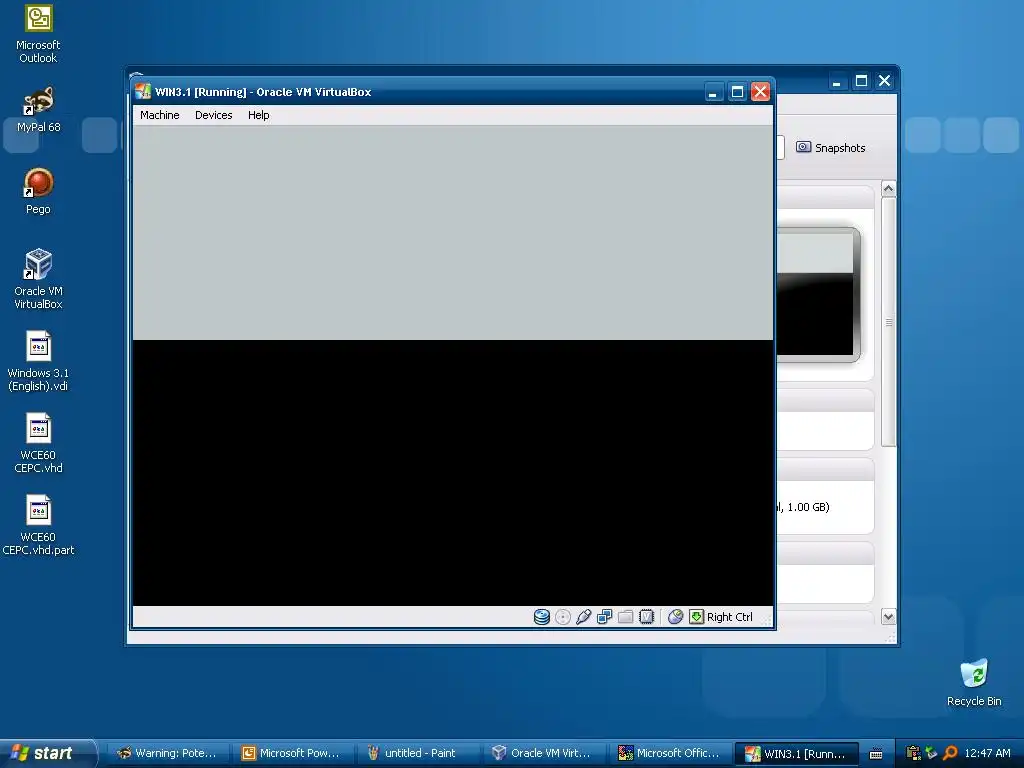Click the 12:47 AM system clock
The height and width of the screenshot is (768, 1024).
[987, 753]
